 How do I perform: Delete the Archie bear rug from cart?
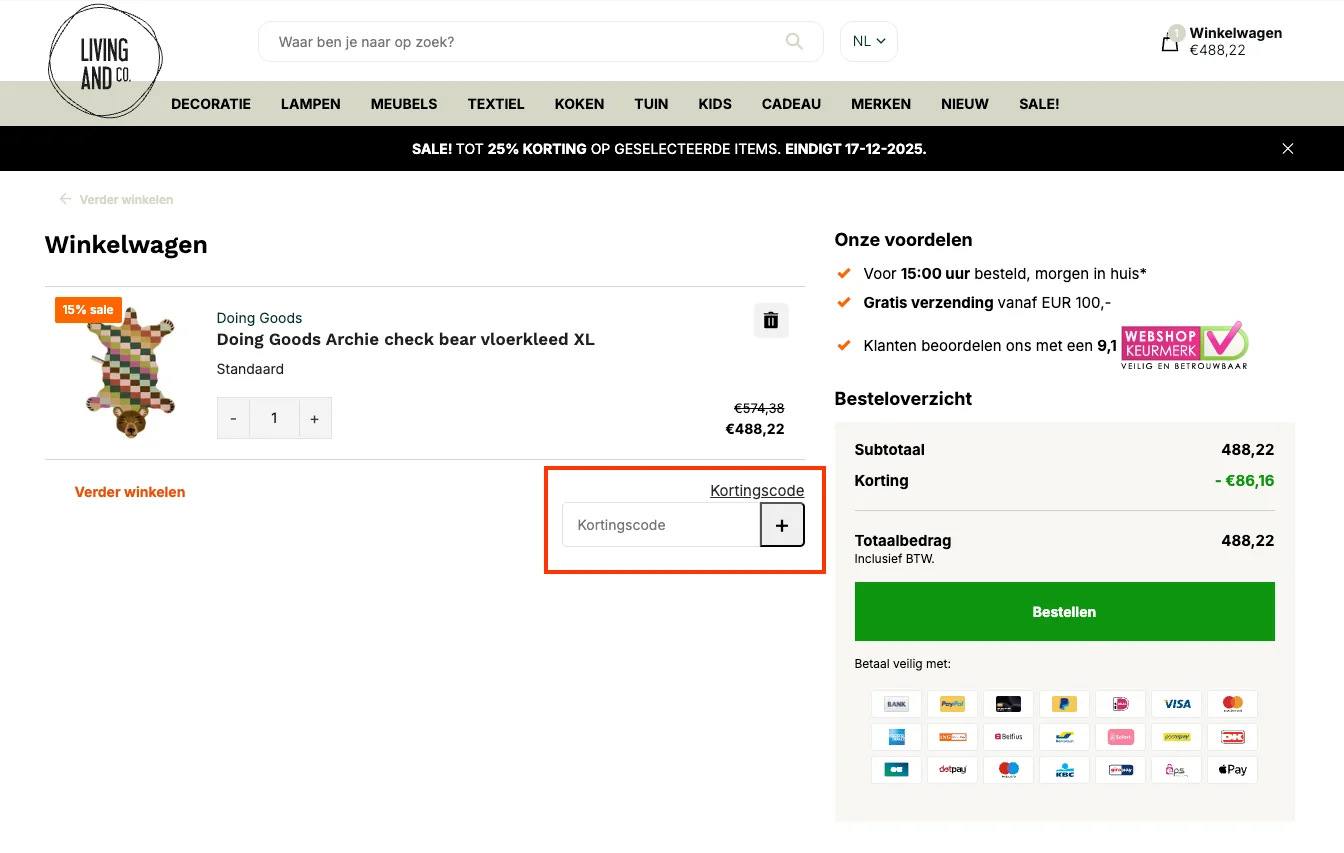tap(770, 320)
